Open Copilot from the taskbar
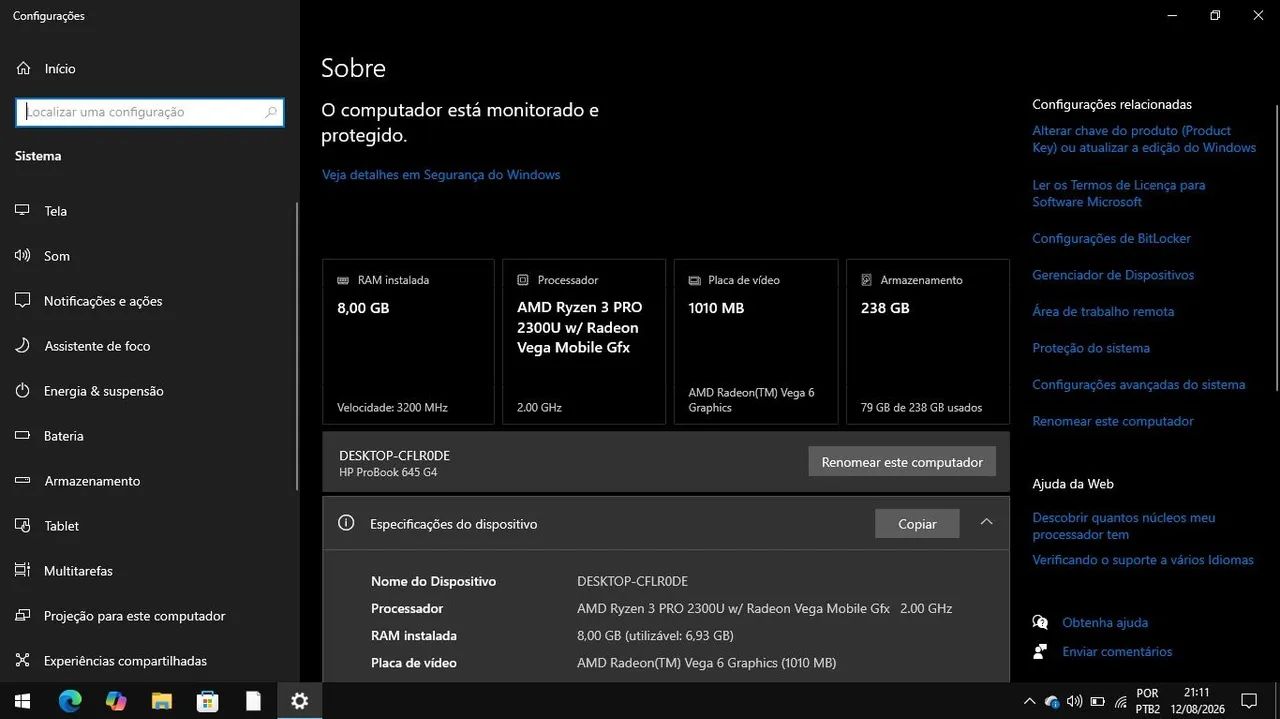The image size is (1280, 719). [116, 701]
